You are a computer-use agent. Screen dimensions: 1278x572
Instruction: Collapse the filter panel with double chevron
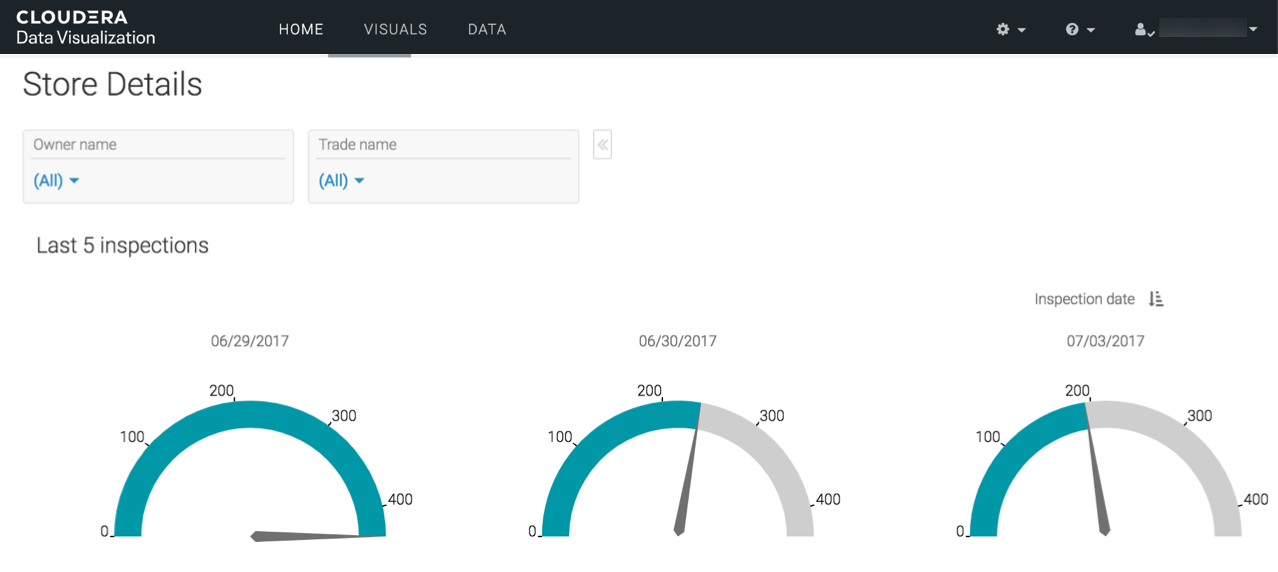click(x=602, y=145)
